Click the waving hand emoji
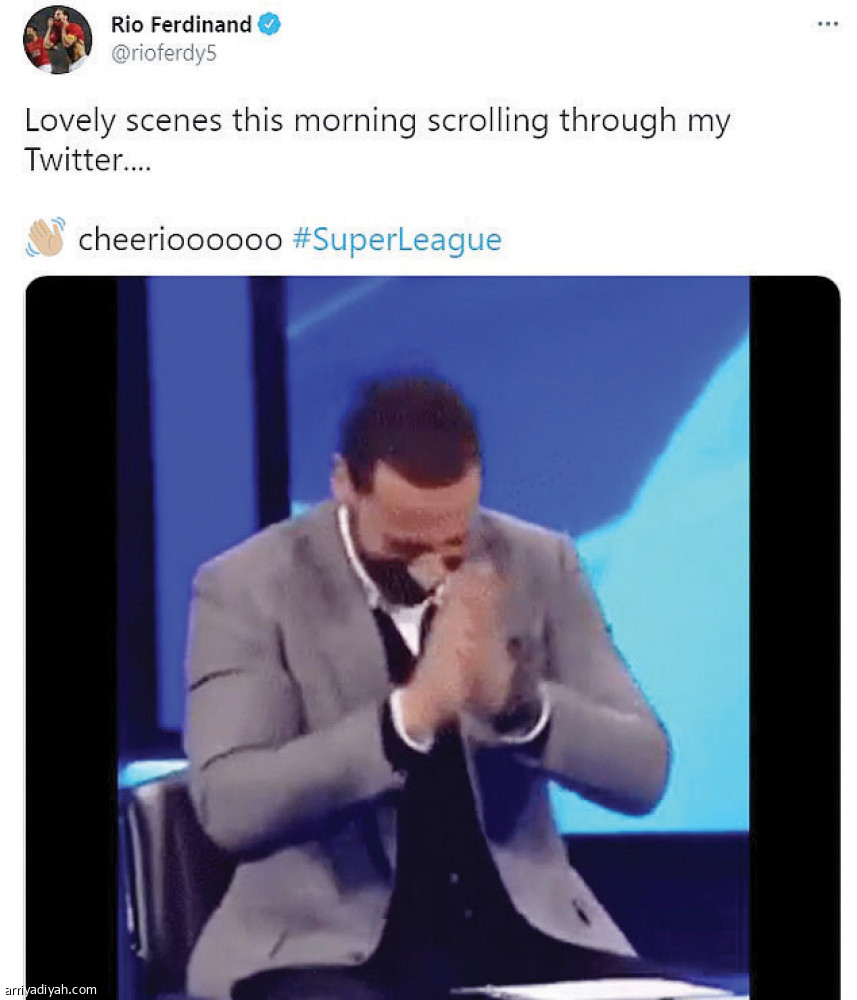Image resolution: width=857 pixels, height=1000 pixels. (x=45, y=238)
